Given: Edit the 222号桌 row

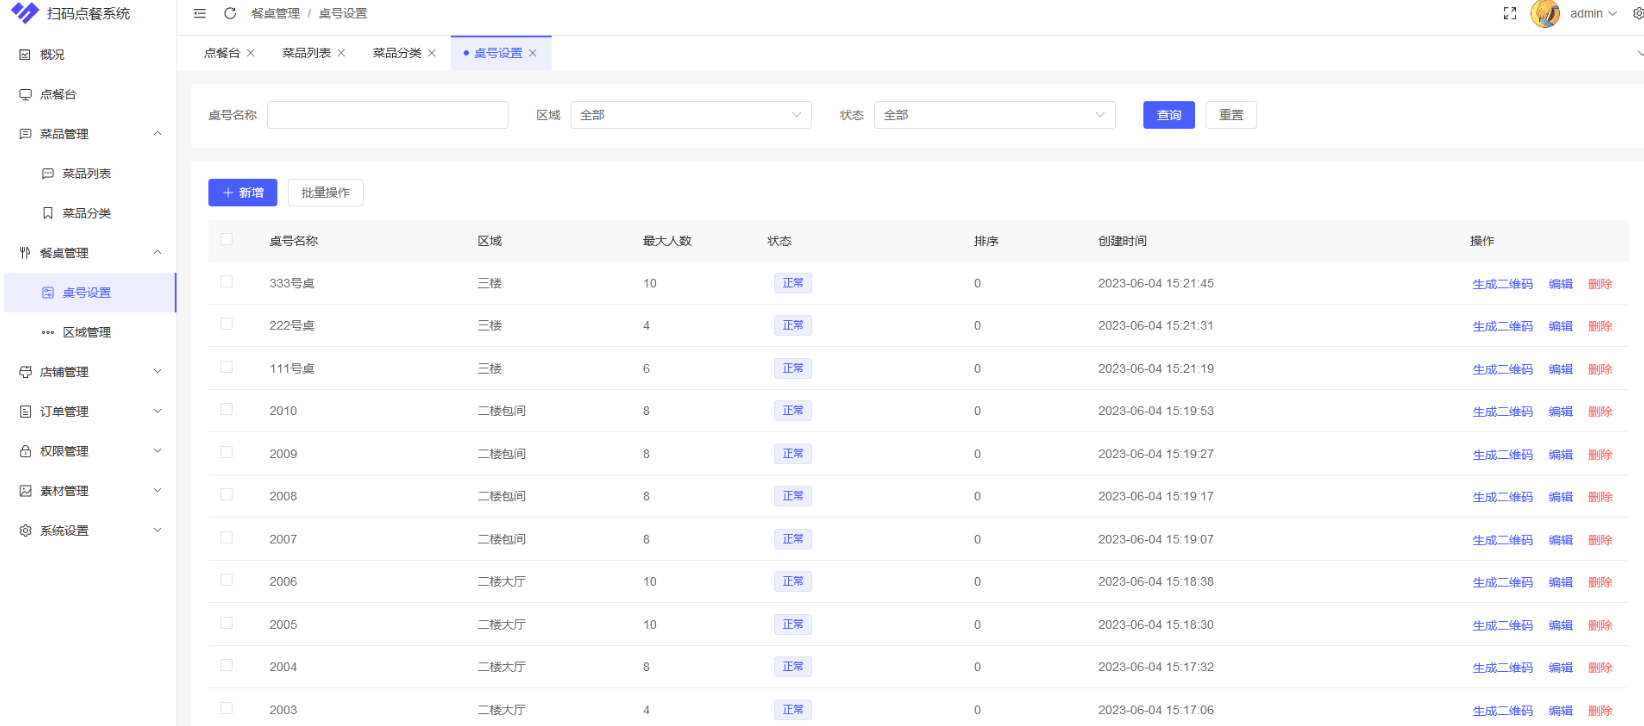Looking at the screenshot, I should click(x=1561, y=326).
